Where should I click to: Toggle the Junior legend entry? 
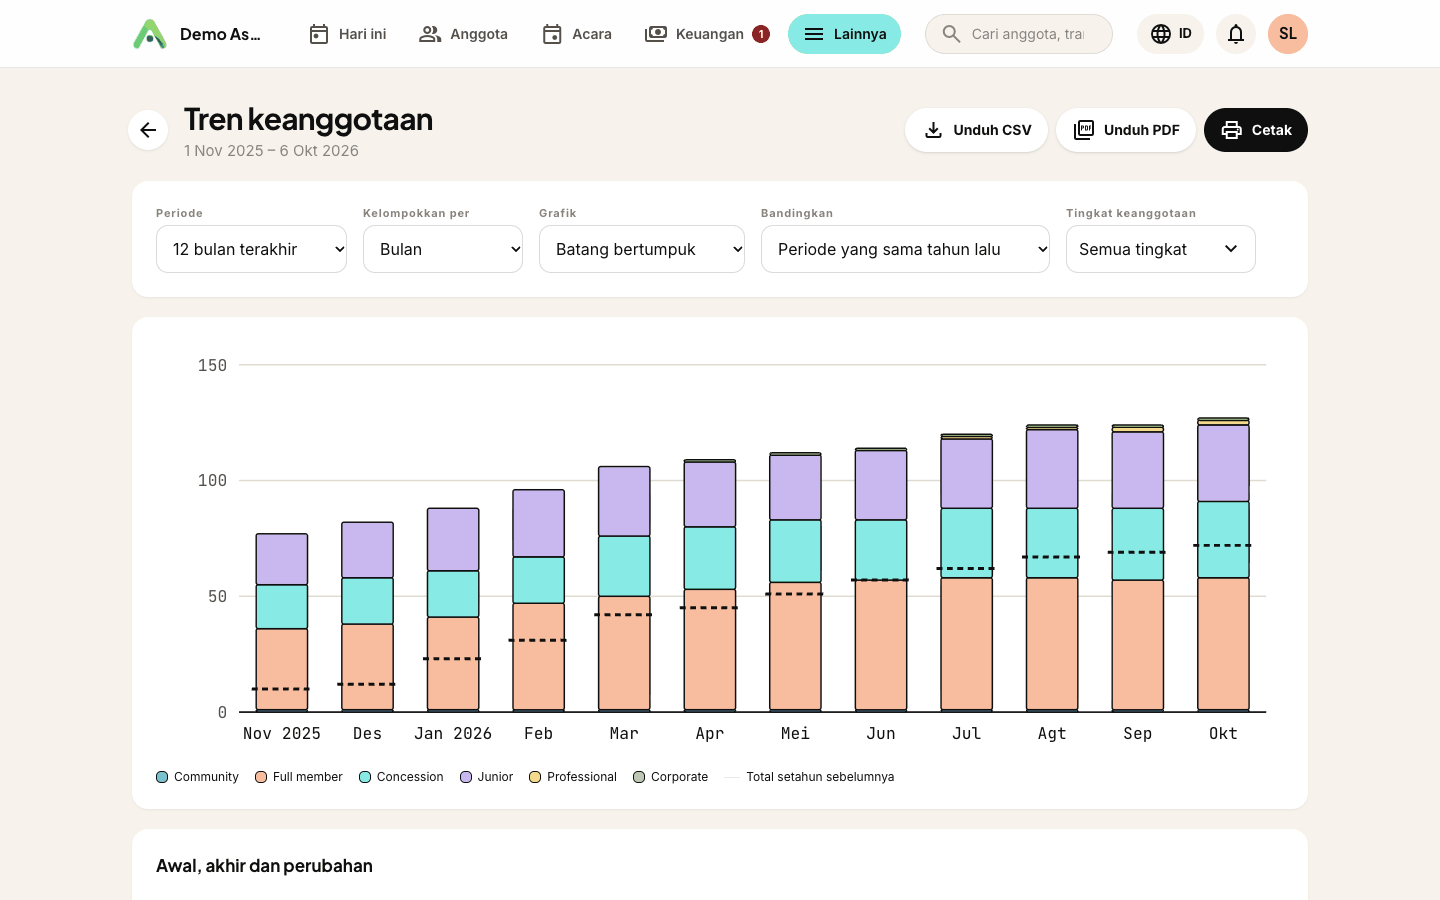pyautogui.click(x=486, y=777)
